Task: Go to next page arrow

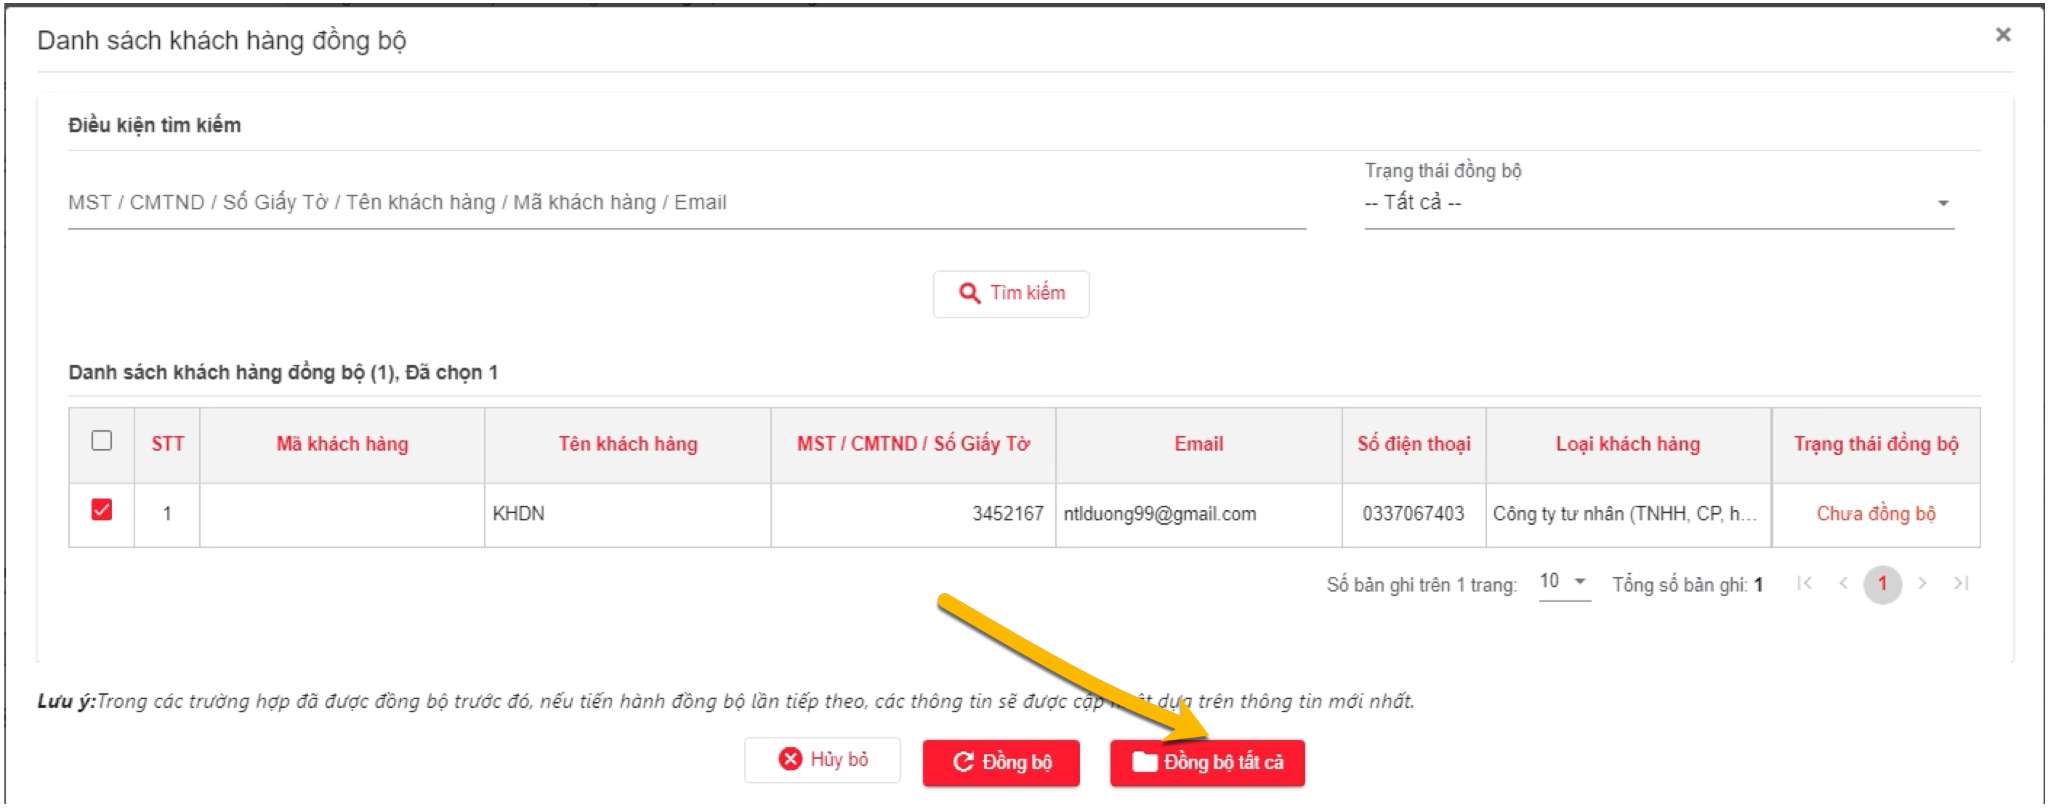Action: 1921,583
